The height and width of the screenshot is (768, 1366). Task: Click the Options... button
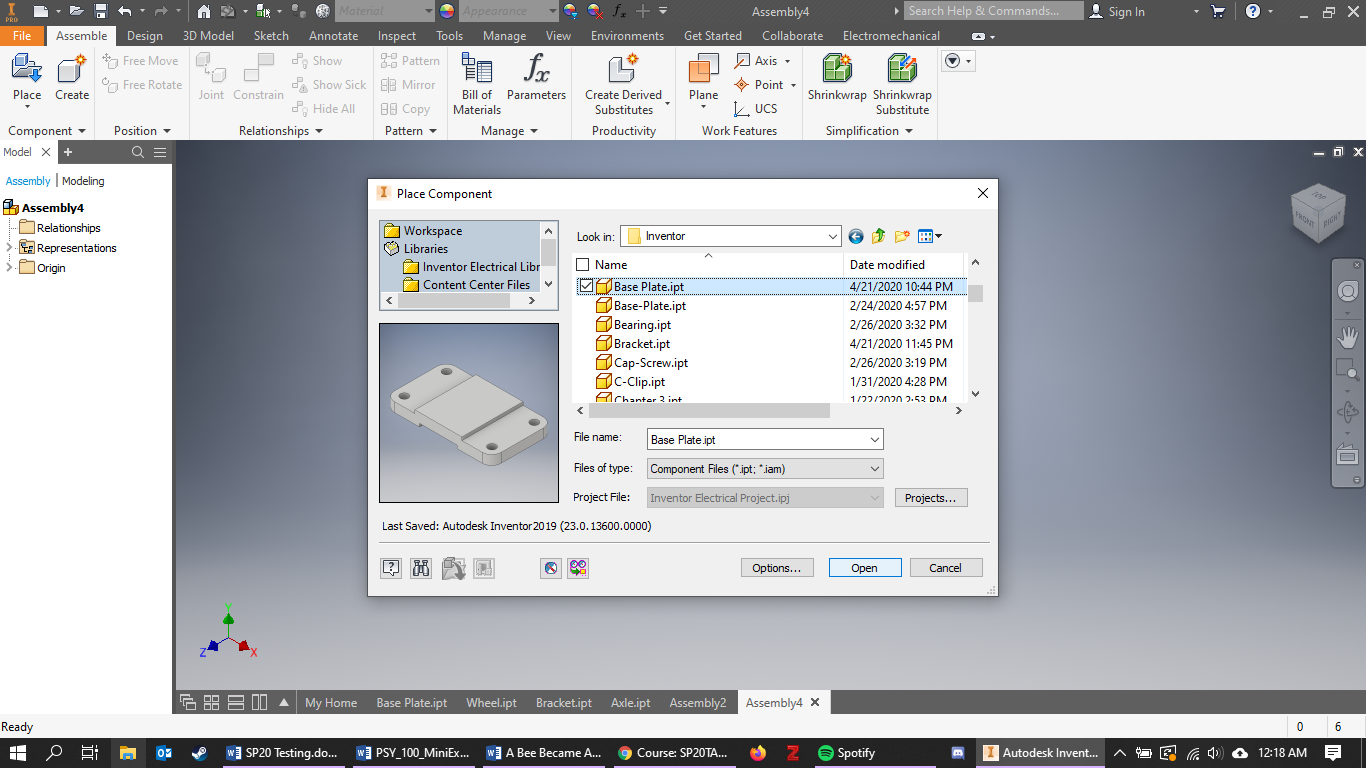pos(776,568)
